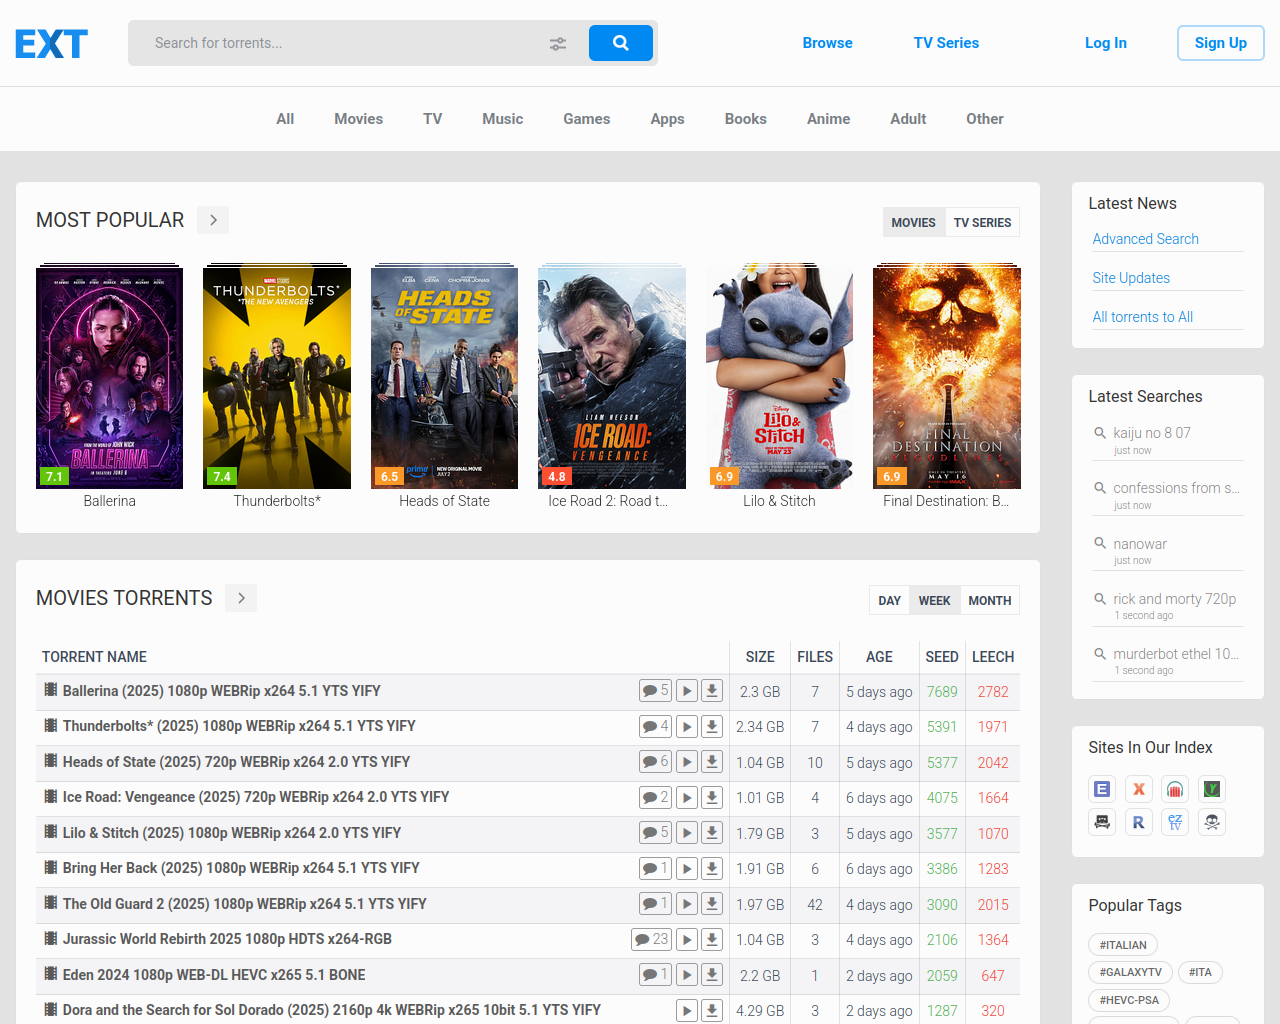Open comments on Lilo & Stitch torrent
Viewport: 1280px width, 1024px height.
pyautogui.click(x=656, y=833)
